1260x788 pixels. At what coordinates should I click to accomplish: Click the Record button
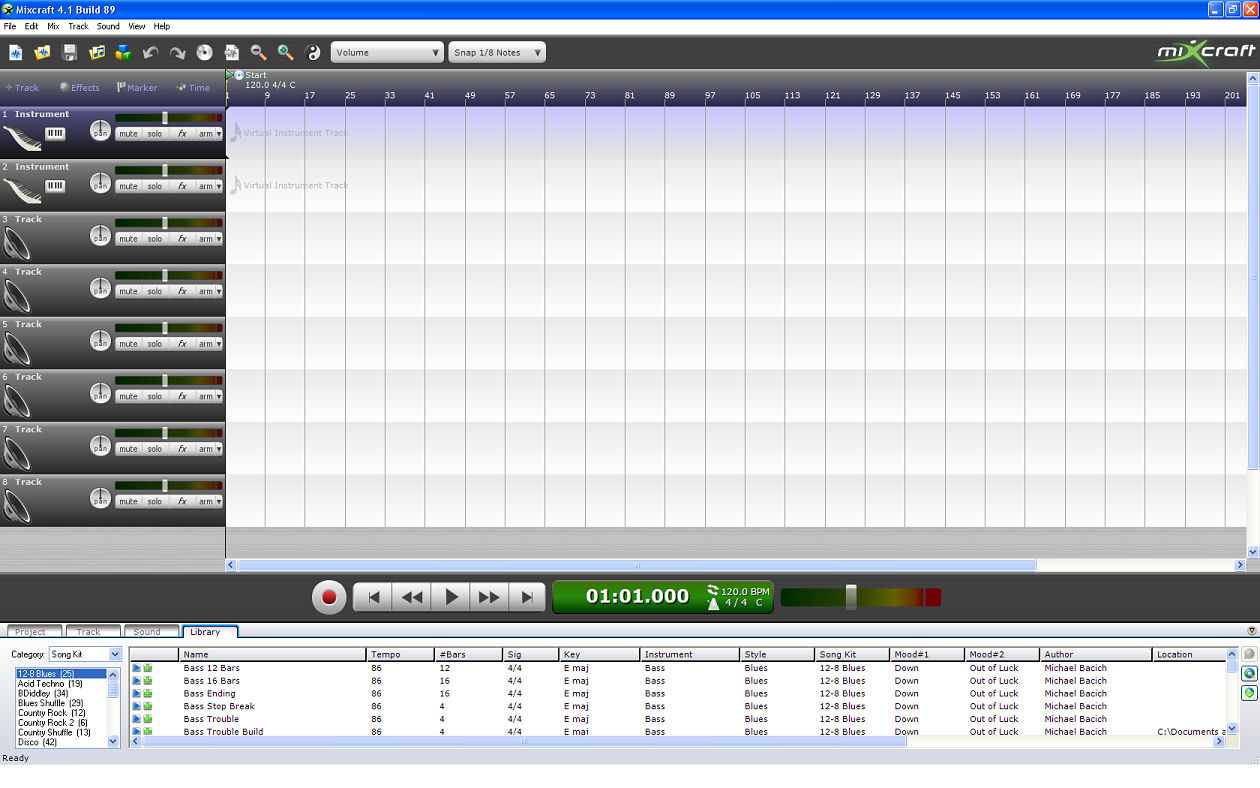[328, 598]
